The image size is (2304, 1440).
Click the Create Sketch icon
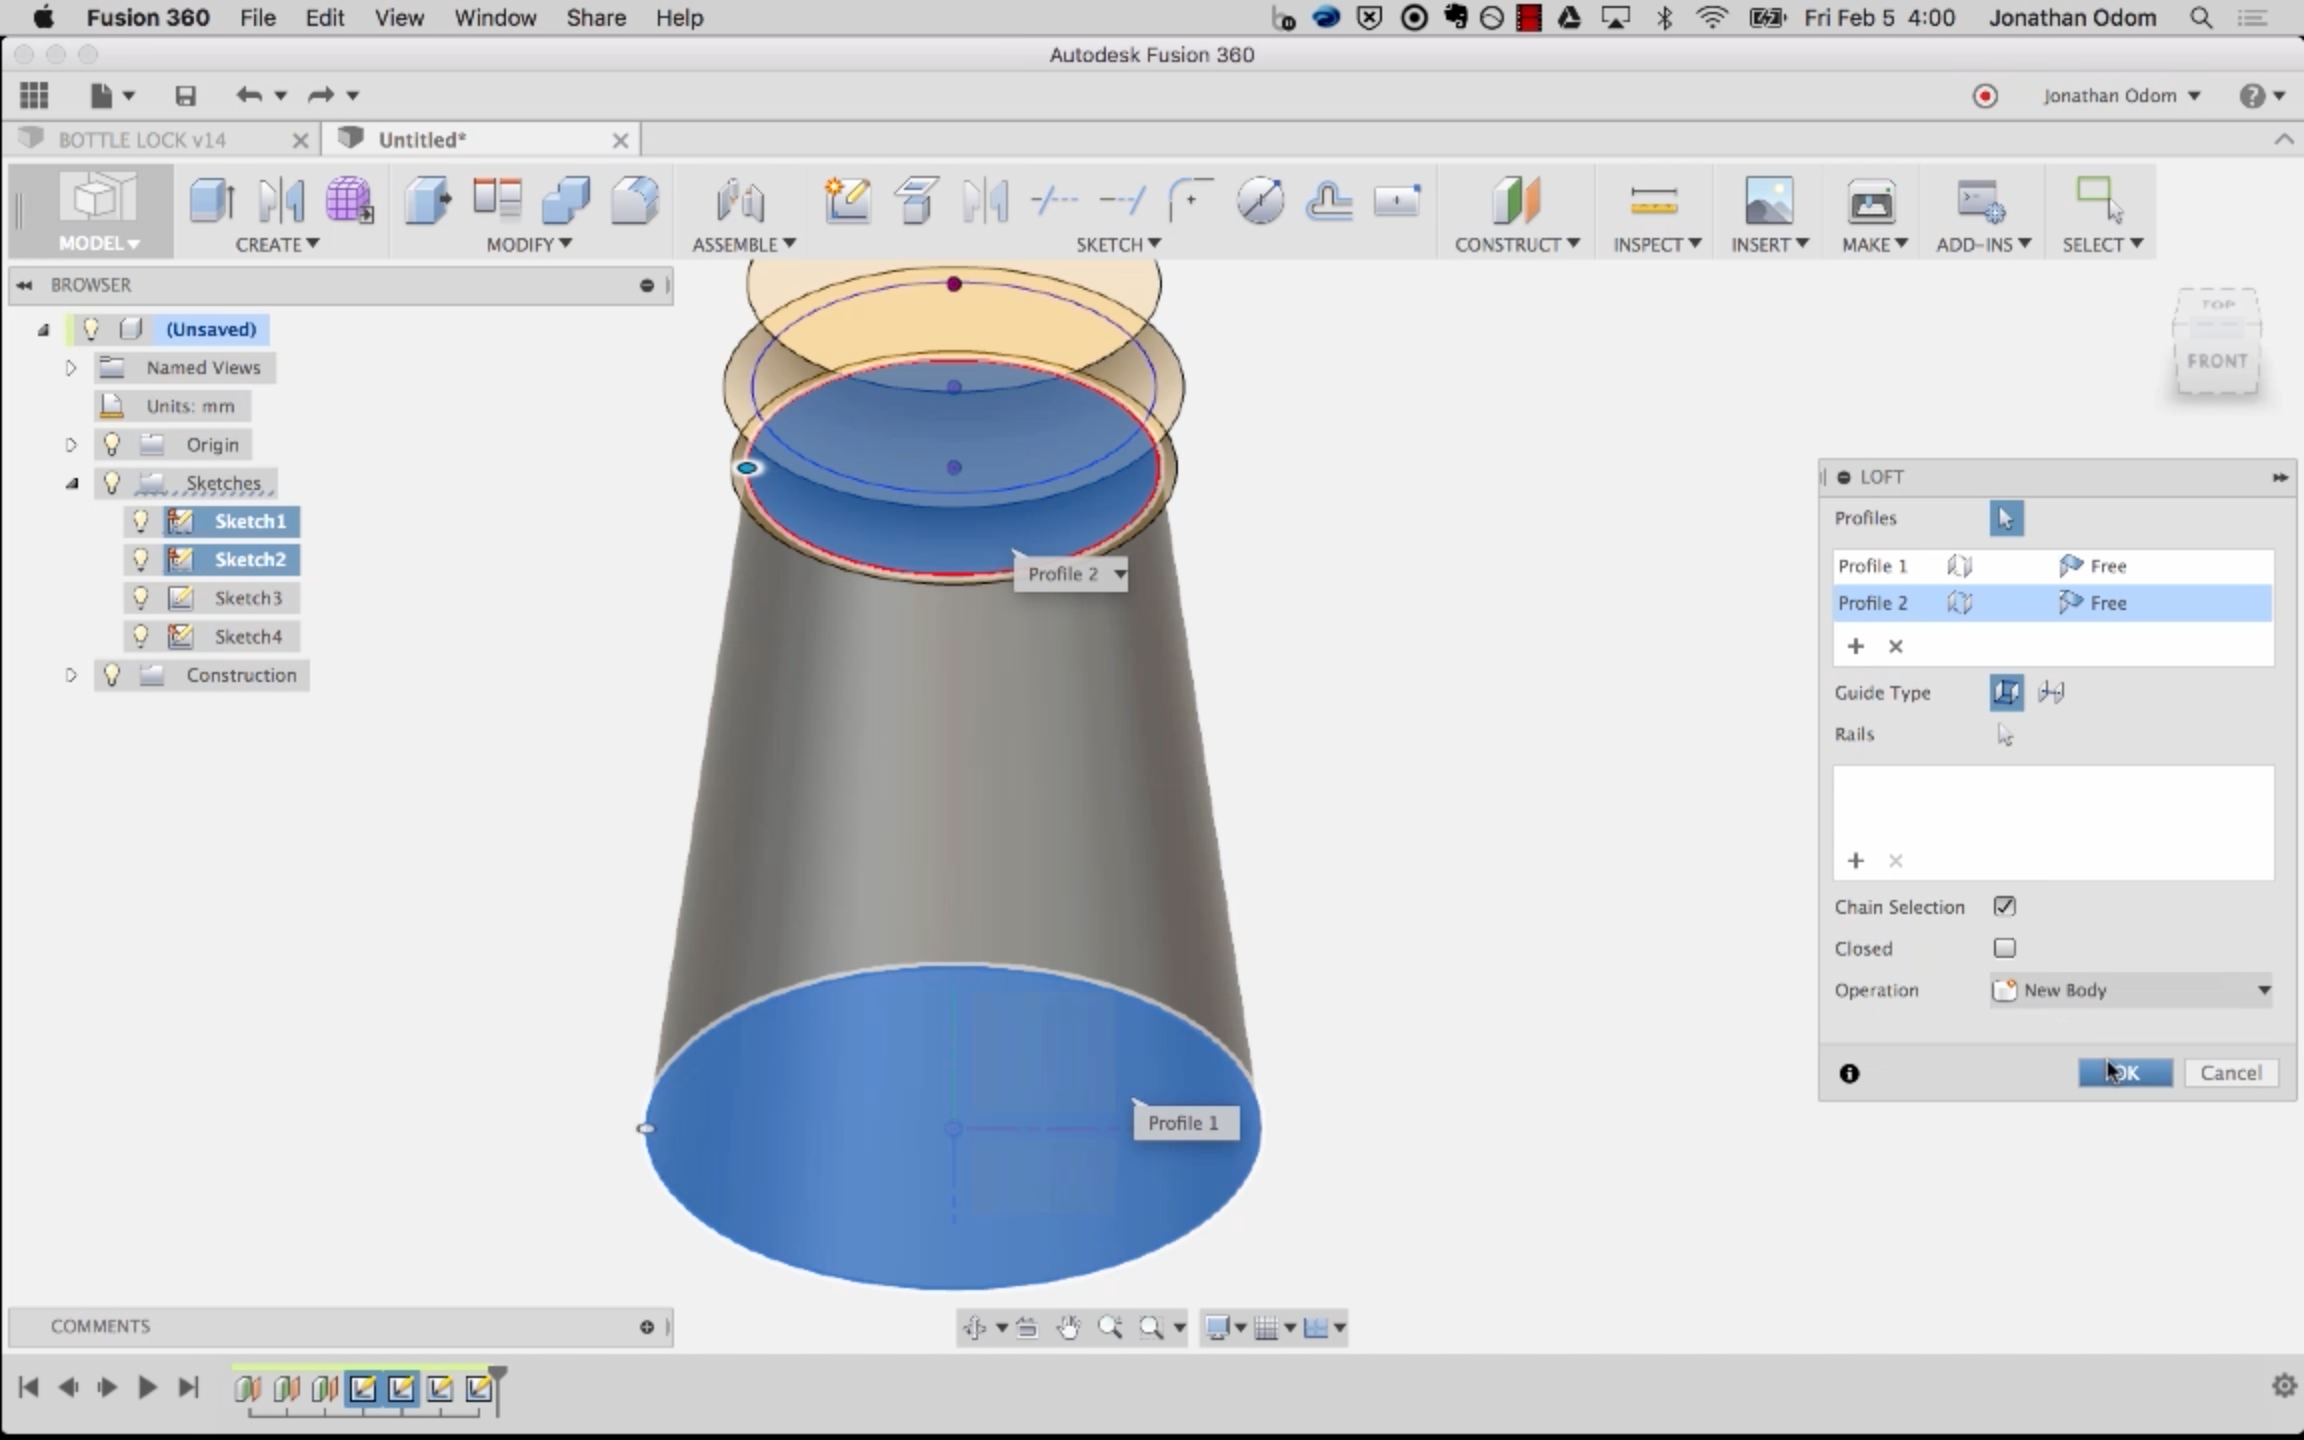(x=847, y=201)
